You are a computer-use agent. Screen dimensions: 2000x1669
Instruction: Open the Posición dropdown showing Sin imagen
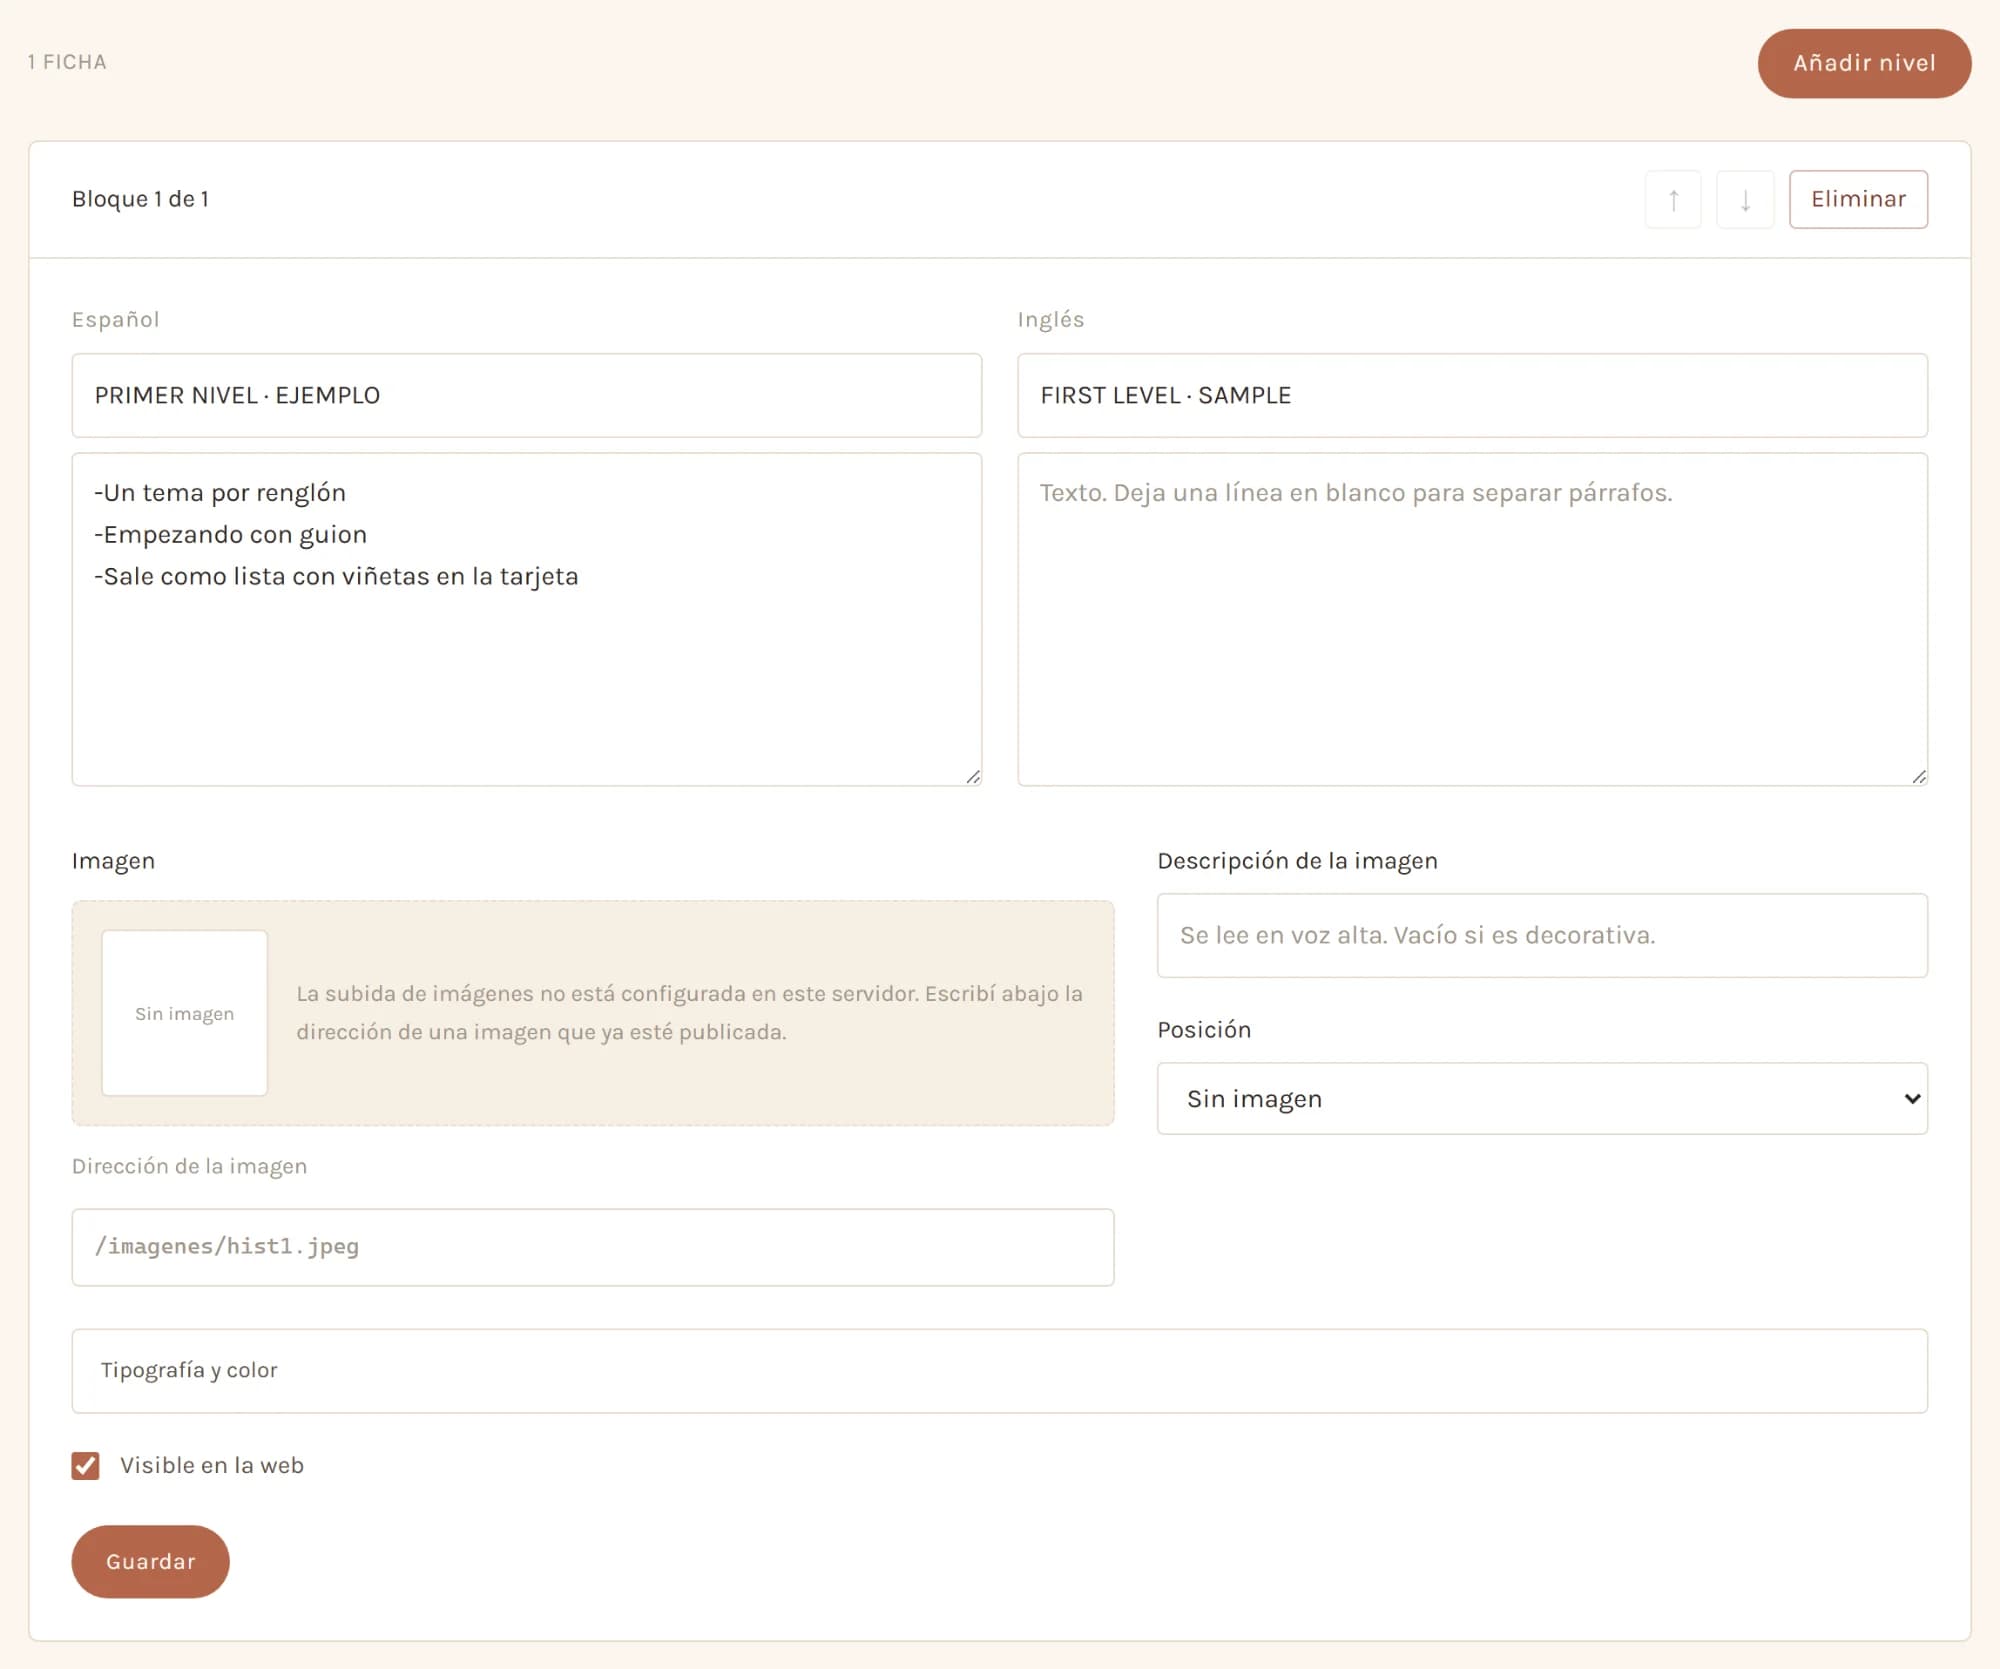click(x=1542, y=1098)
